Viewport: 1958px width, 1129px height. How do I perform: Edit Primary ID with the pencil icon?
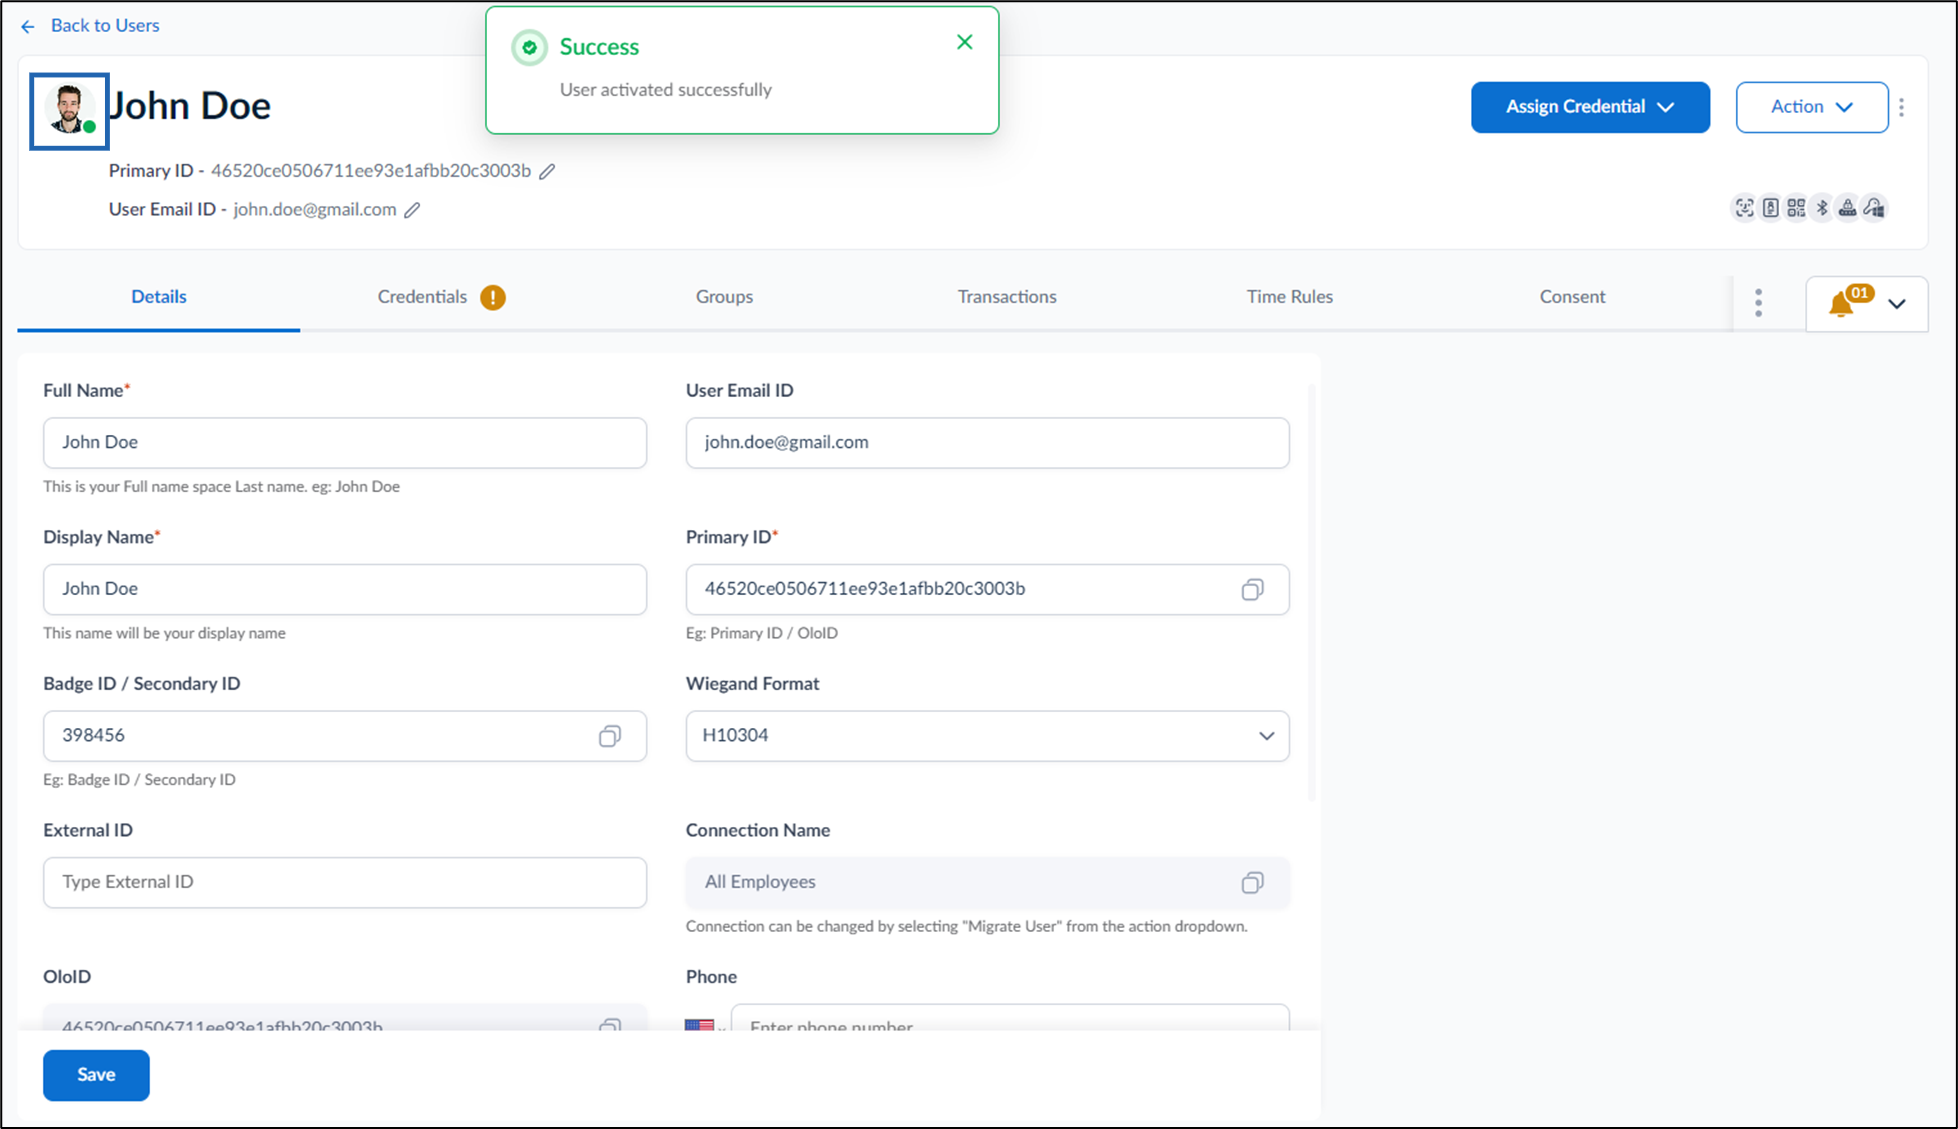547,171
